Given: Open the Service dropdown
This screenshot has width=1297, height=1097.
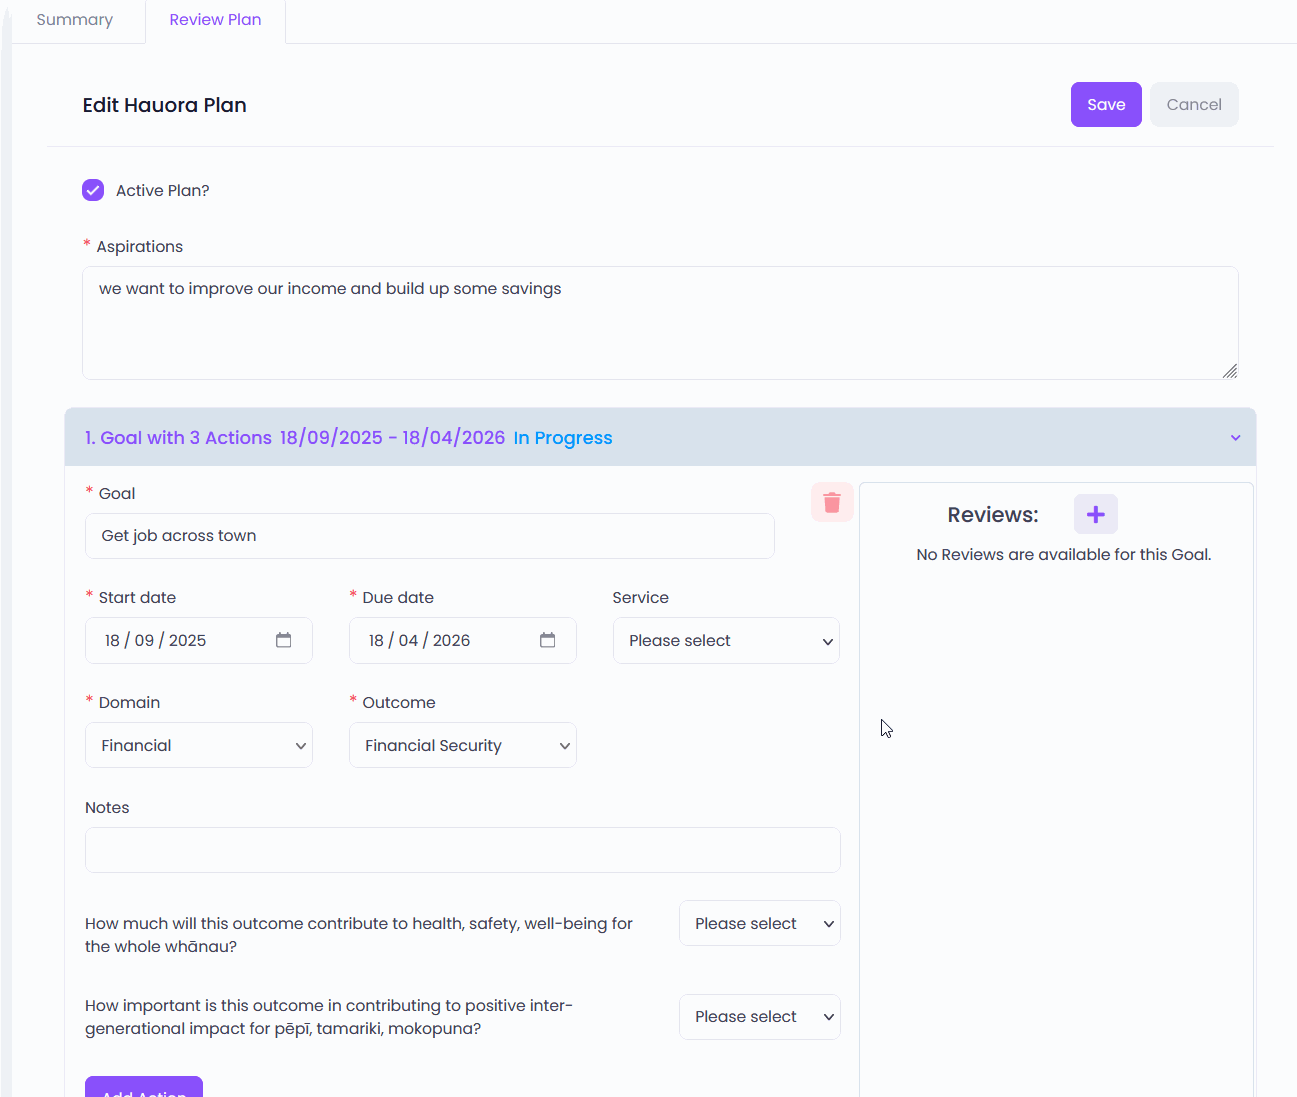Looking at the screenshot, I should click(x=726, y=641).
